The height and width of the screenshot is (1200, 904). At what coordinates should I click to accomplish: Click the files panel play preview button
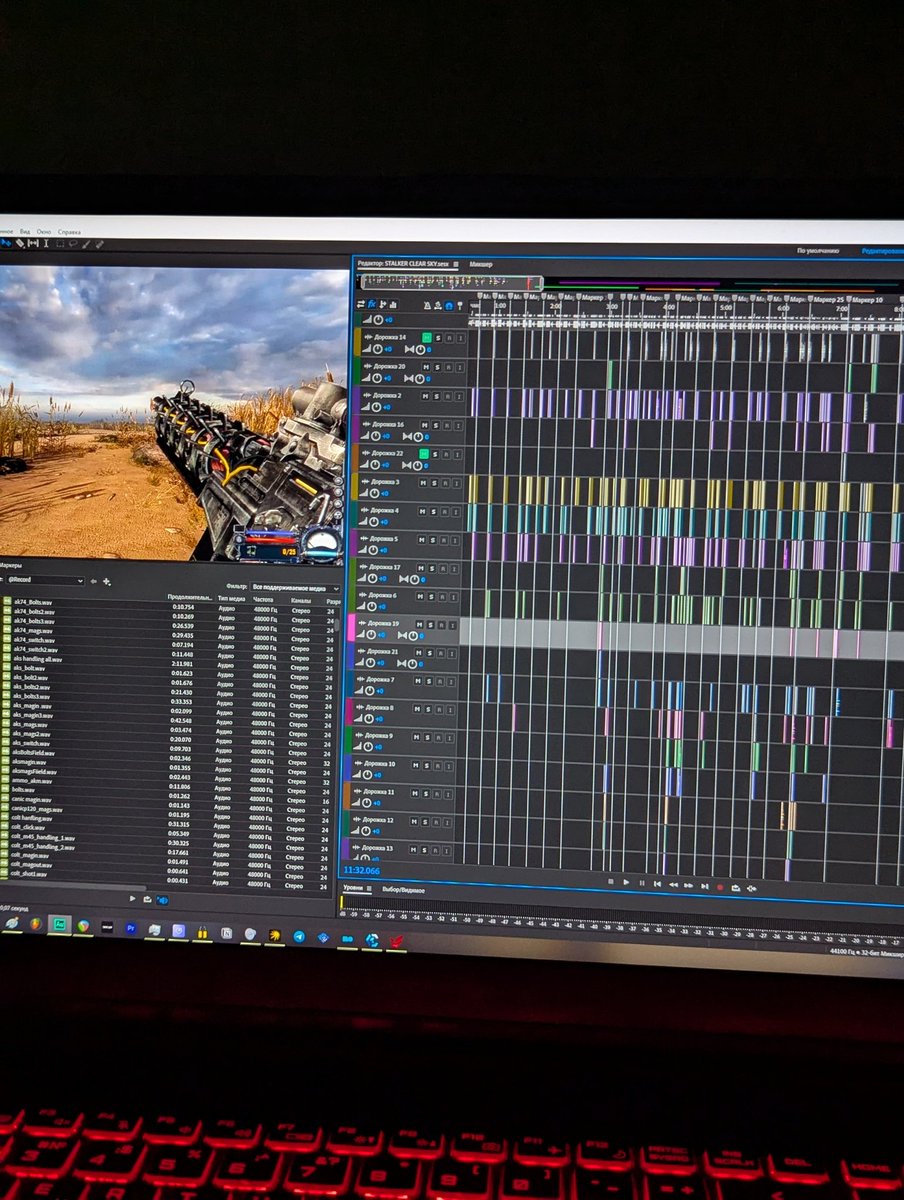132,899
